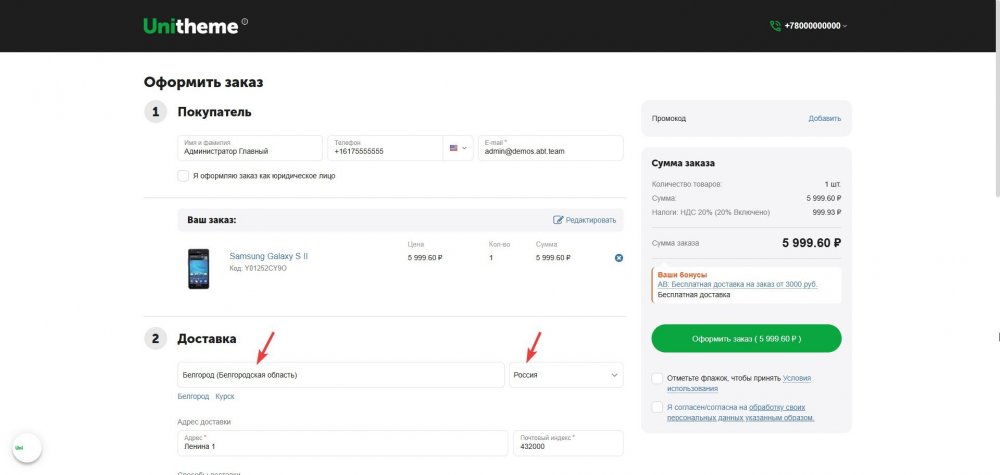The image size is (1000, 475).
Task: Tick the terms of use acceptance checkbox
Action: click(656, 379)
